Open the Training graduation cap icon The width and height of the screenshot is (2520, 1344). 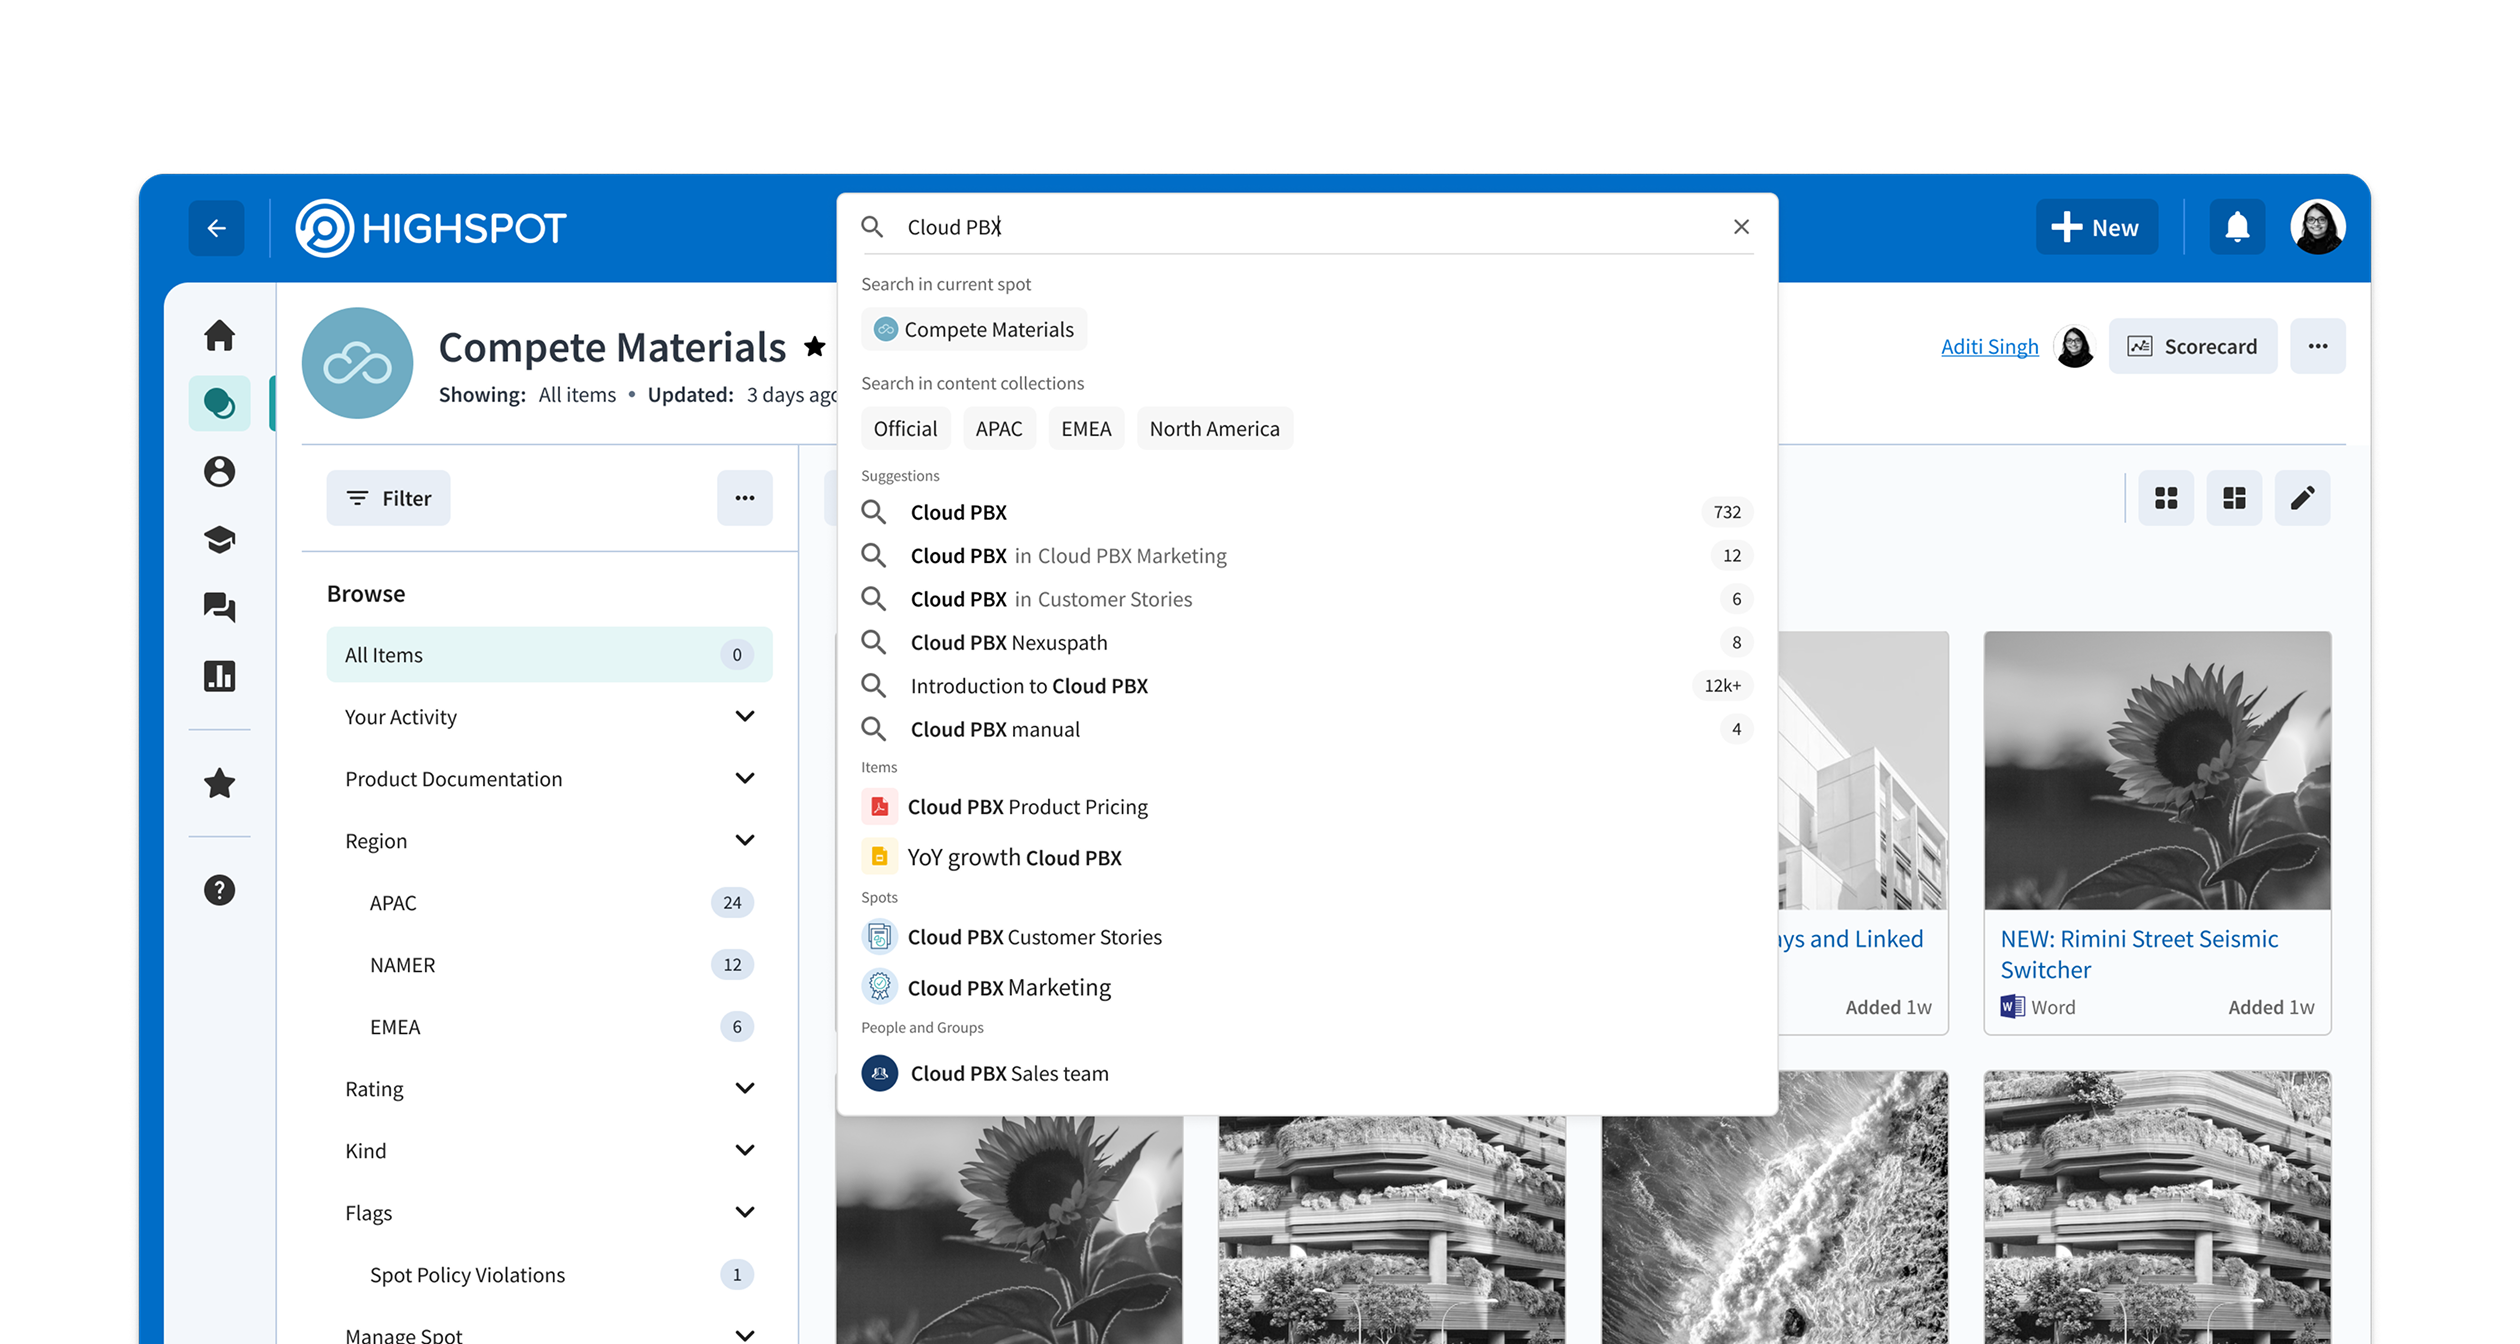[x=219, y=540]
